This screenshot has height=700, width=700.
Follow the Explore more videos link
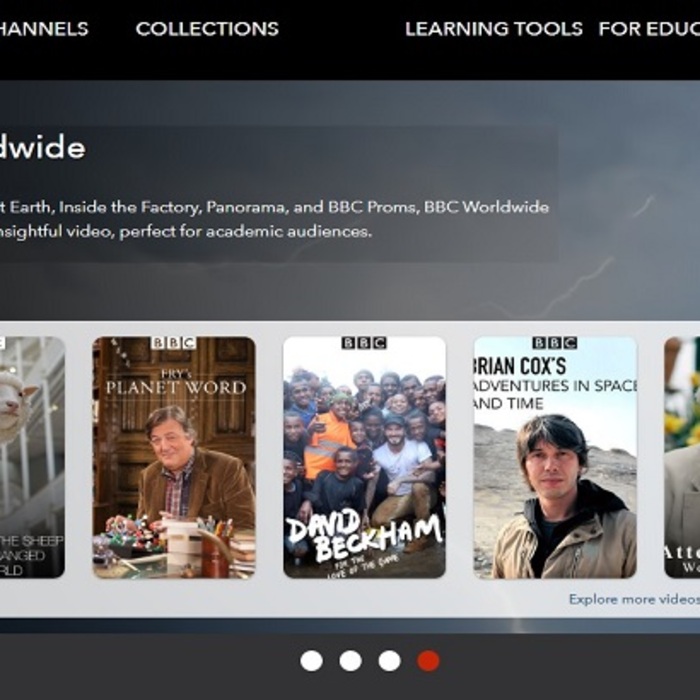click(x=633, y=599)
